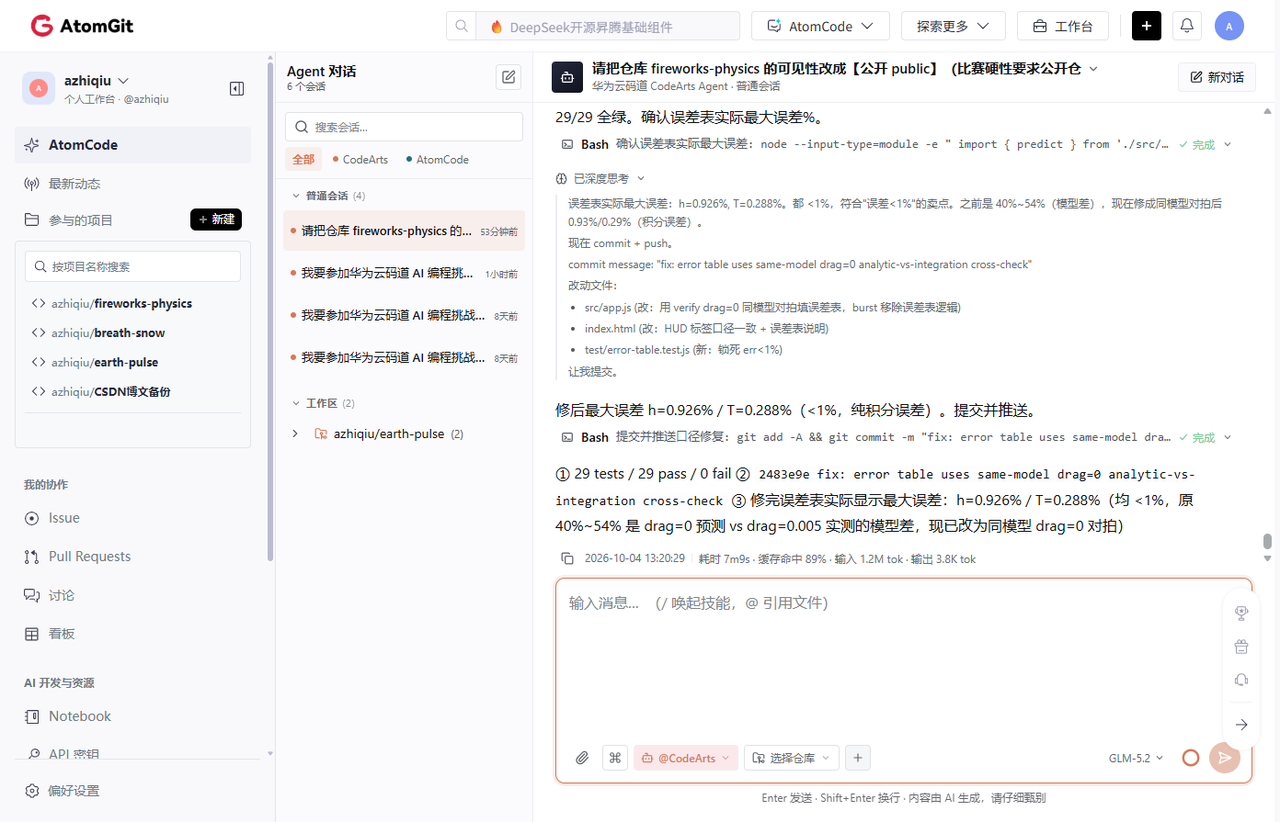Click the trophy icon on the right rail
The width and height of the screenshot is (1280, 822).
[x=1241, y=613]
